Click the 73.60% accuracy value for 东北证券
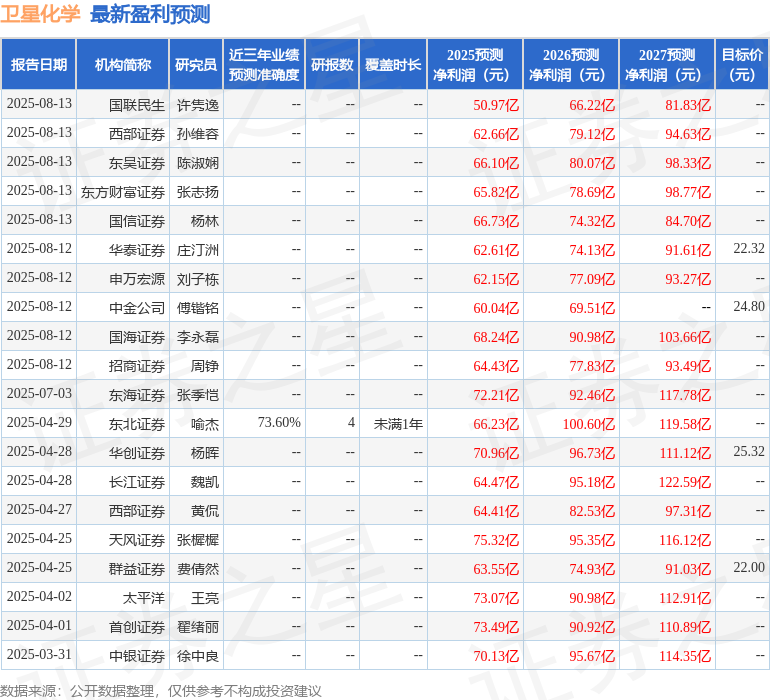This screenshot has height=700, width=770. [279, 423]
